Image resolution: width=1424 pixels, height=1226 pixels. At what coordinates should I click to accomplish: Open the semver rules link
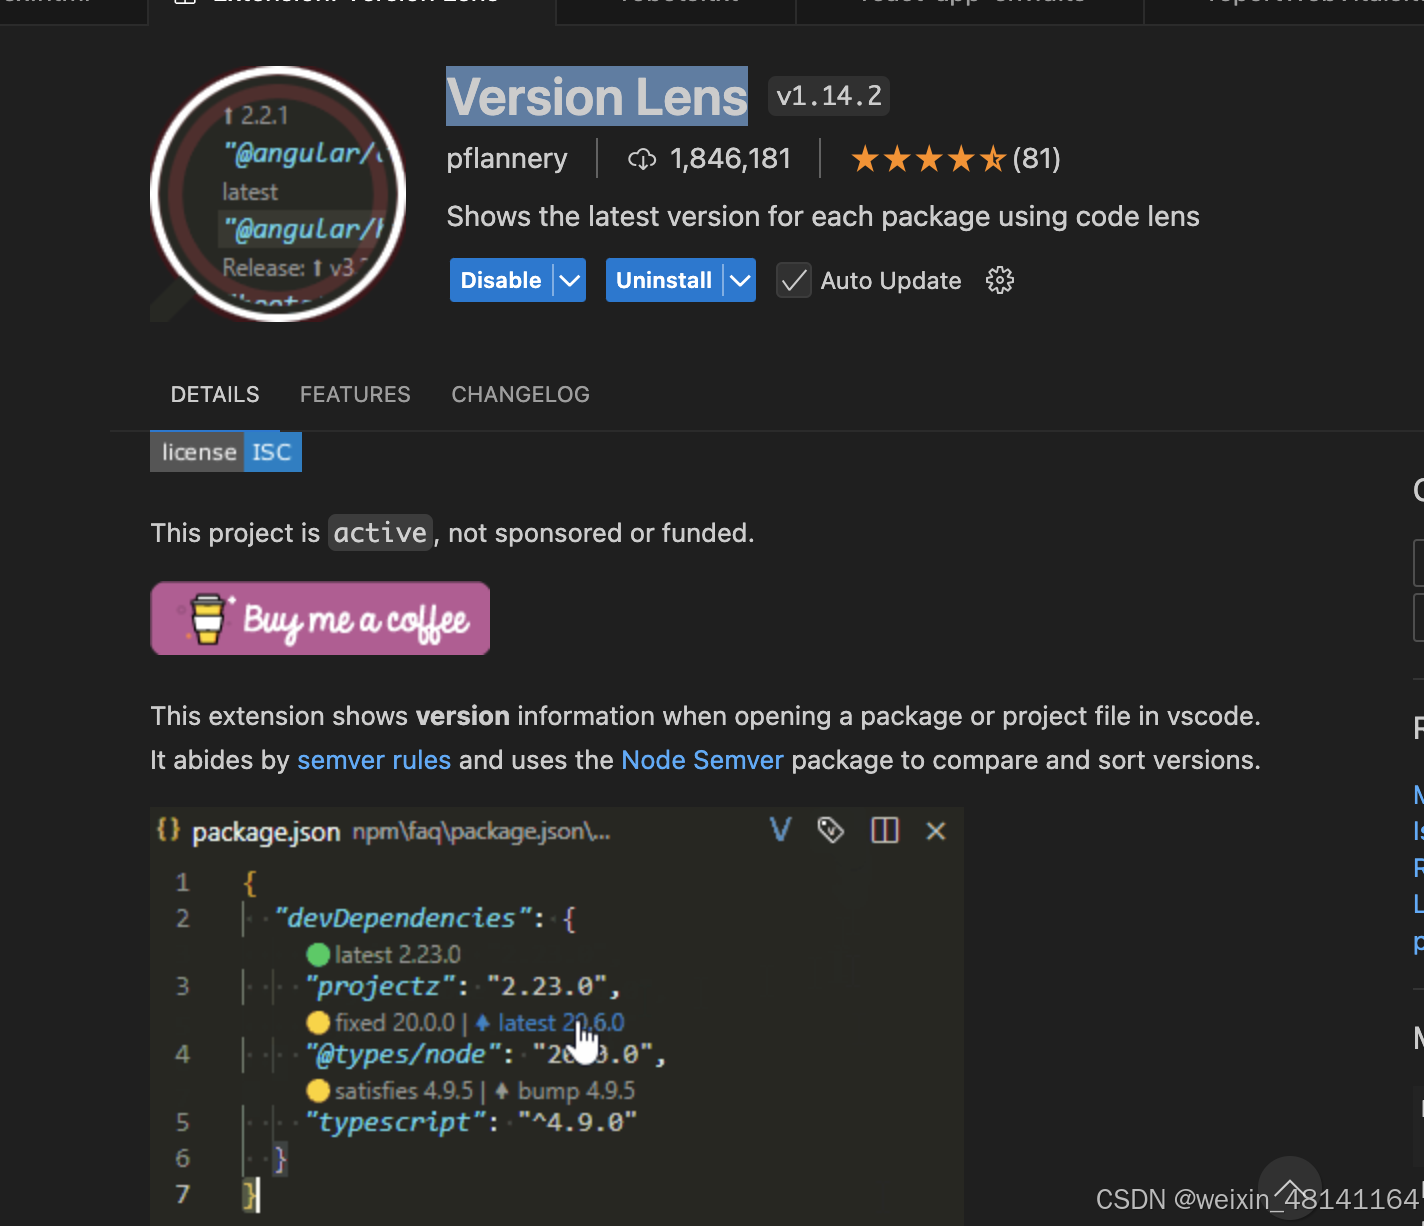click(x=373, y=760)
